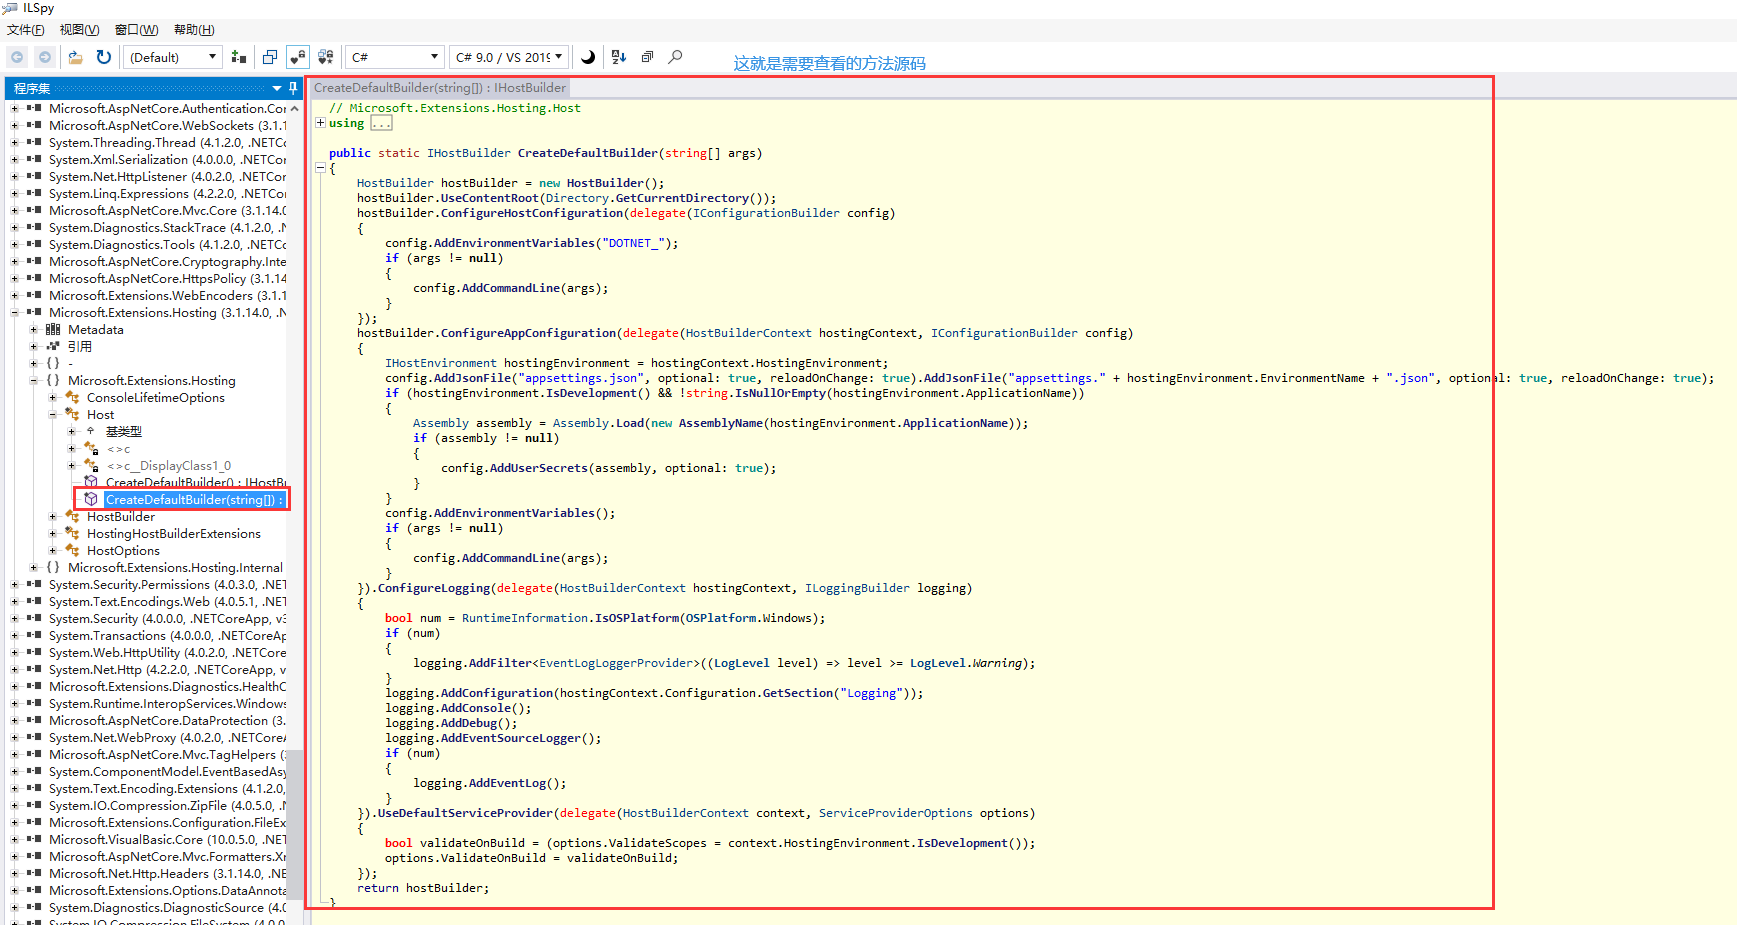Expand the HostBuilder class node
Viewport: 1737px width, 925px height.
(53, 516)
